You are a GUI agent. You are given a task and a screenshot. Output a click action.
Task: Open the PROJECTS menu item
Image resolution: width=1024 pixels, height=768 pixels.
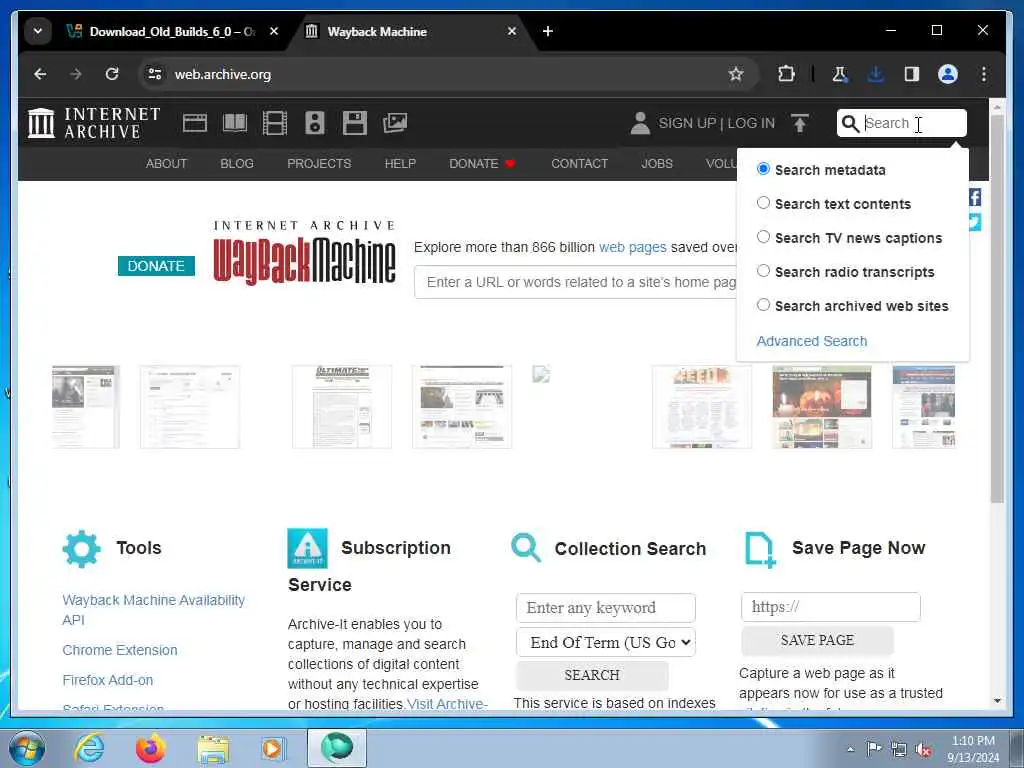pyautogui.click(x=319, y=163)
